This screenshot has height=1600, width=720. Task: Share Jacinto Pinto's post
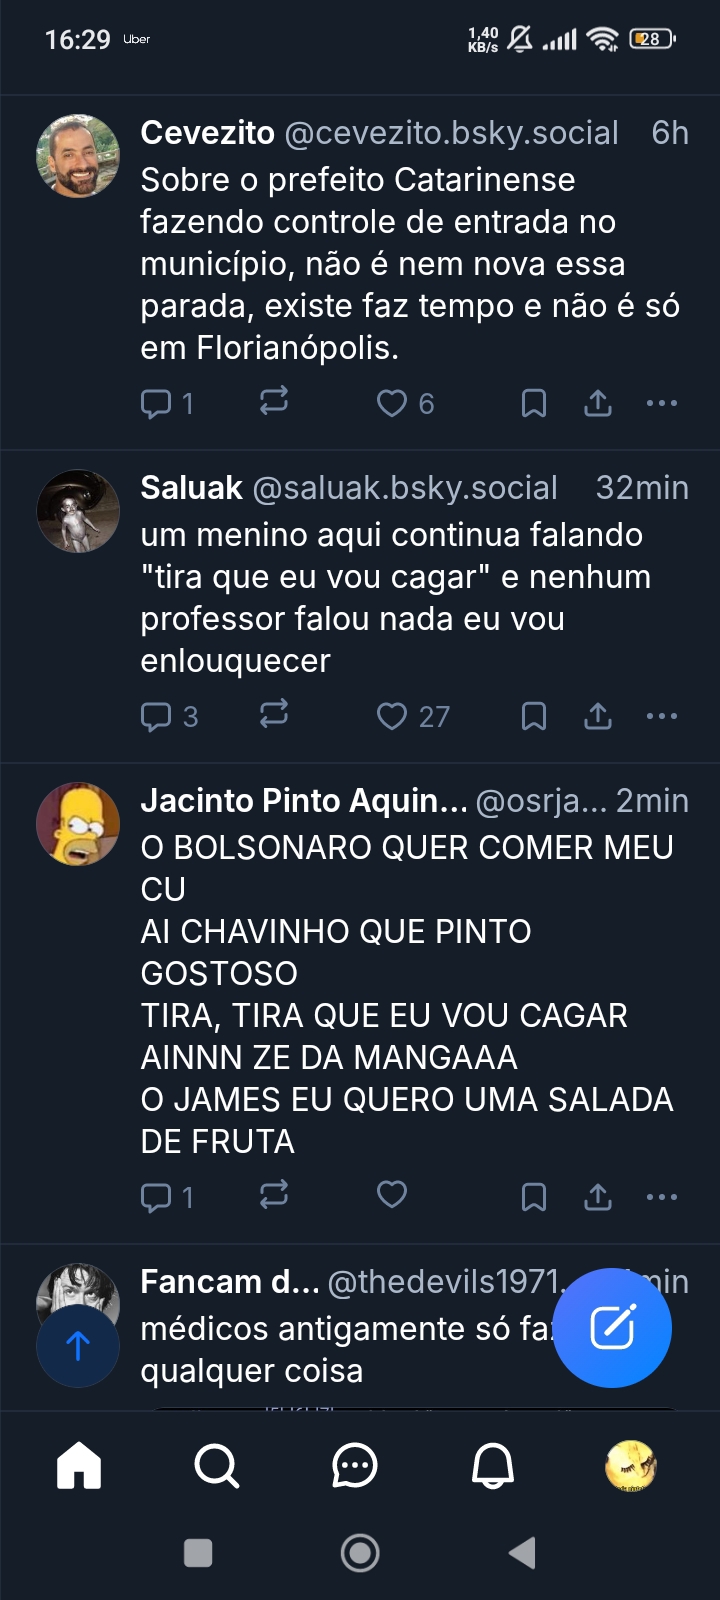click(598, 1196)
